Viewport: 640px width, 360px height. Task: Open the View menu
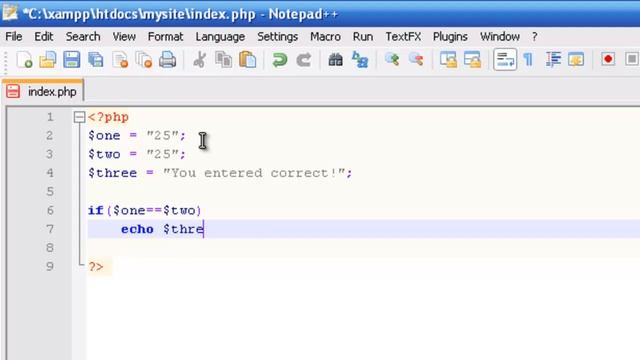(x=124, y=37)
